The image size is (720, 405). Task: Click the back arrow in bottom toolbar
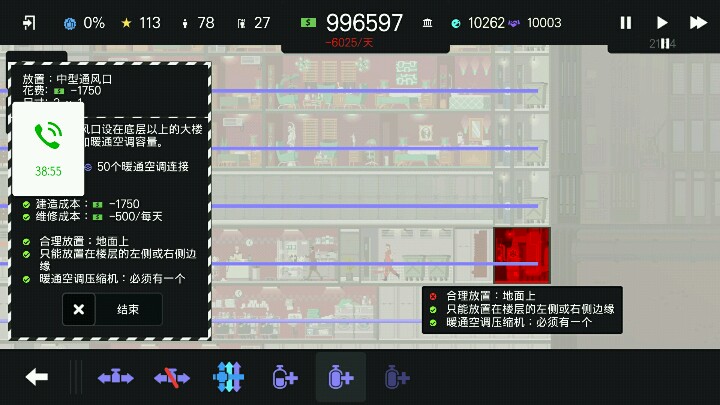click(x=37, y=377)
